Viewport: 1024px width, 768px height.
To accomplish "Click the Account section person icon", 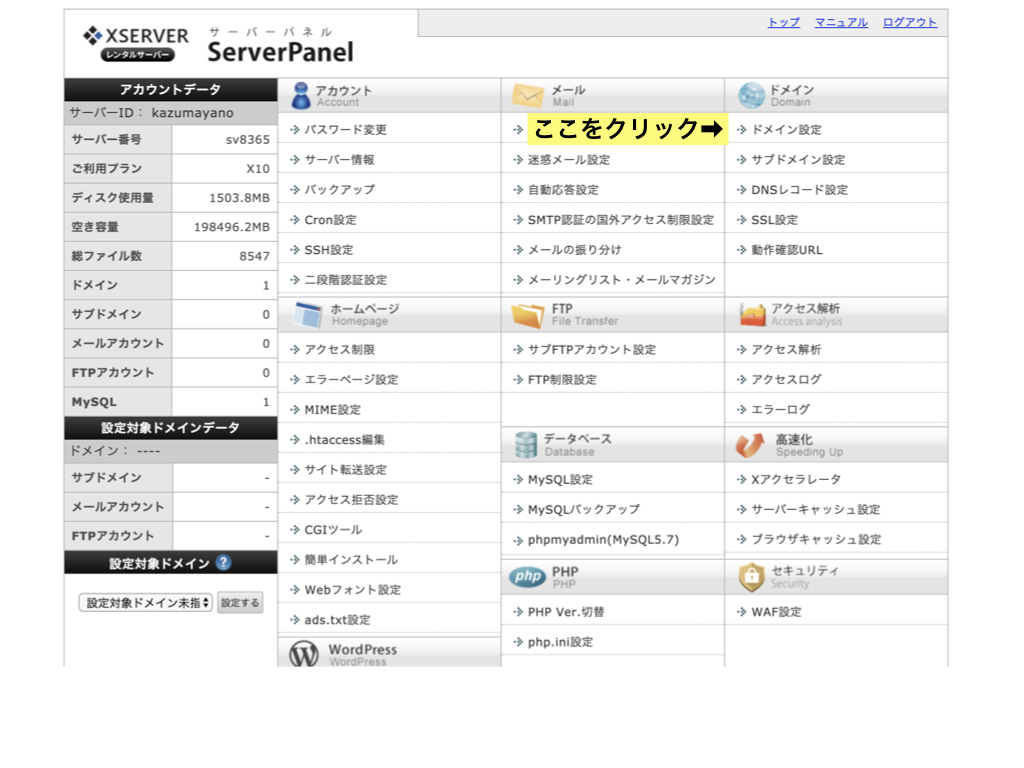I will tap(300, 95).
